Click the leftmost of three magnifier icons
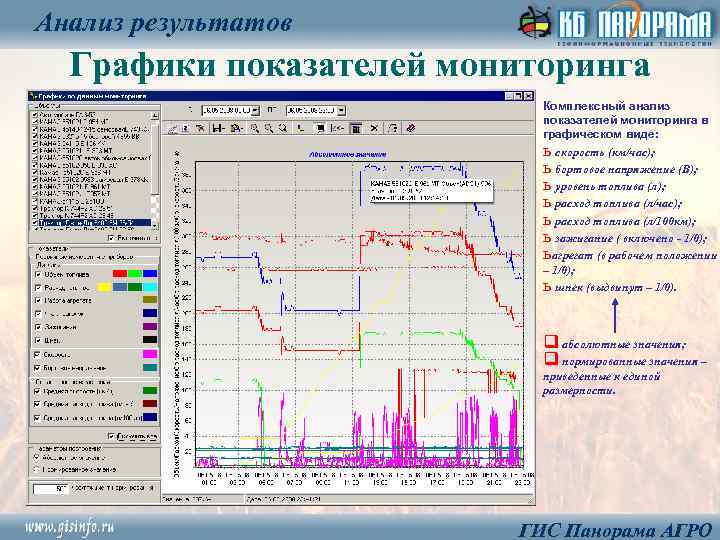 254,129
